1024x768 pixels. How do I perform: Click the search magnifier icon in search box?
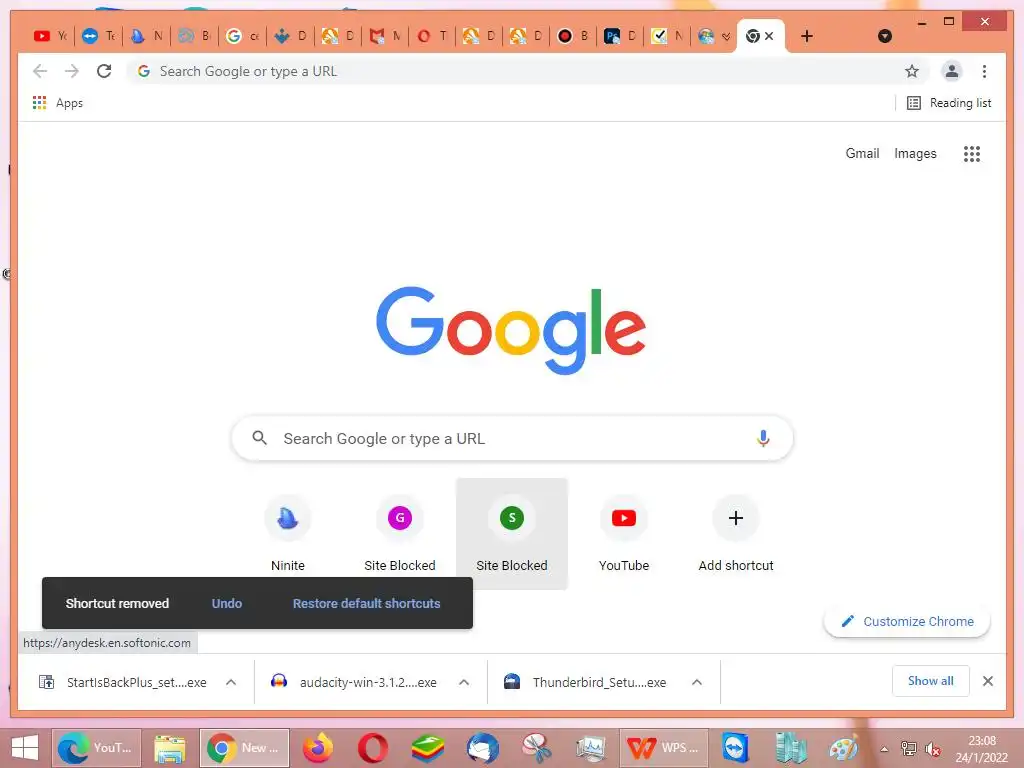click(x=259, y=438)
